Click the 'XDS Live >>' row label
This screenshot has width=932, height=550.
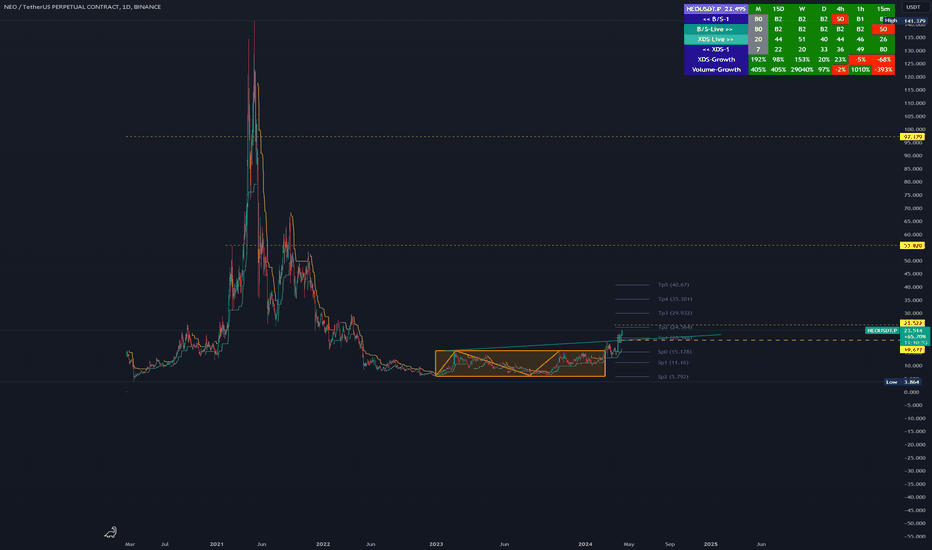click(716, 39)
